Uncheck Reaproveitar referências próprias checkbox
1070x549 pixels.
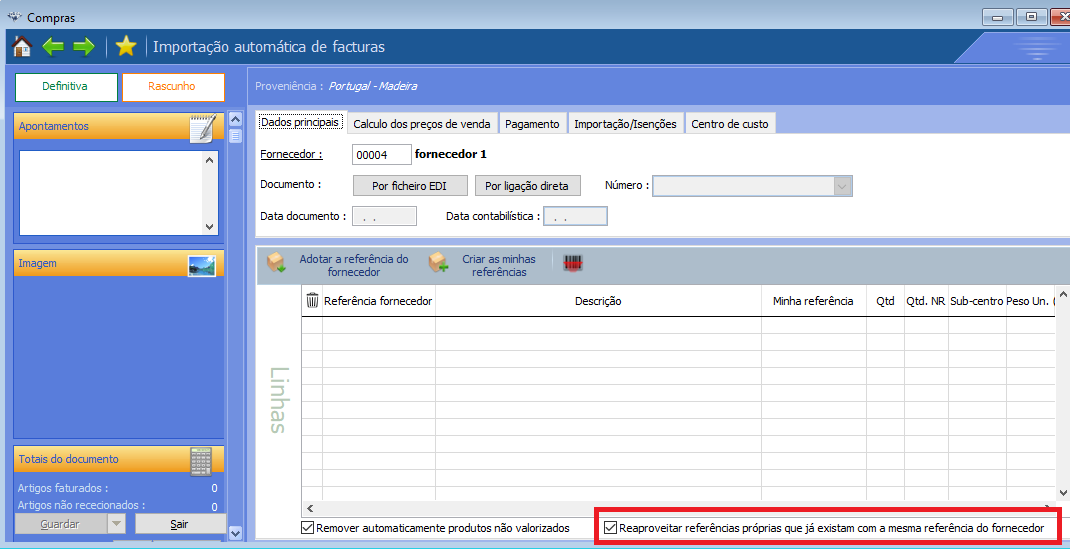coord(611,527)
